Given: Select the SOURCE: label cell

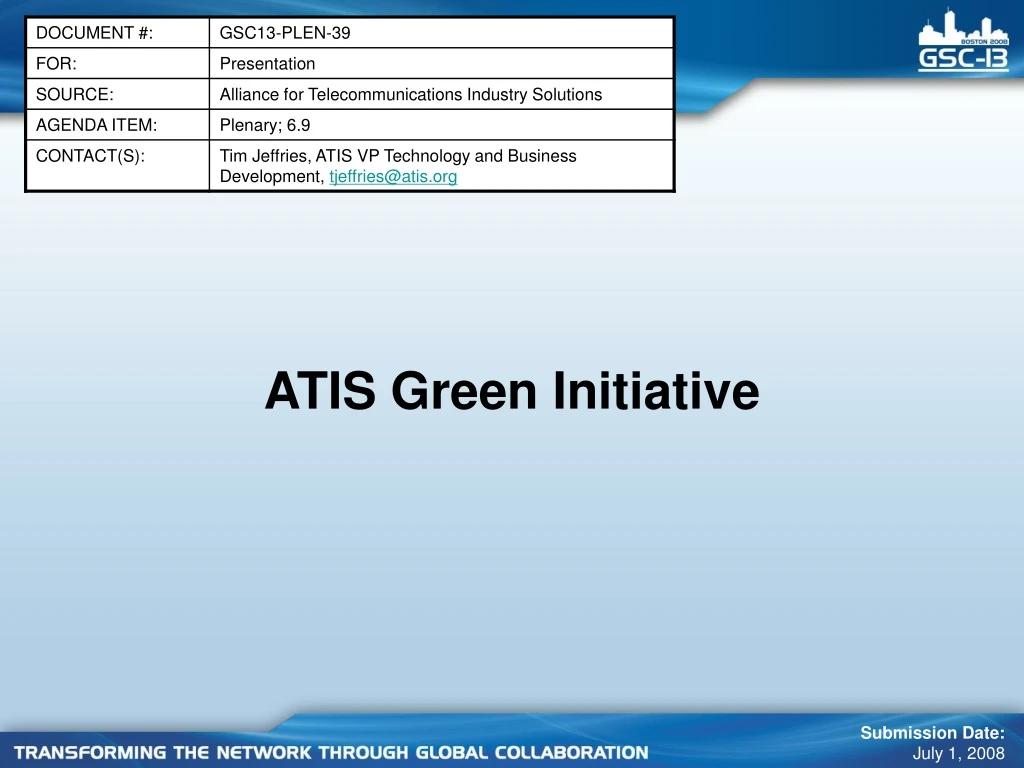Looking at the screenshot, I should [x=118, y=94].
